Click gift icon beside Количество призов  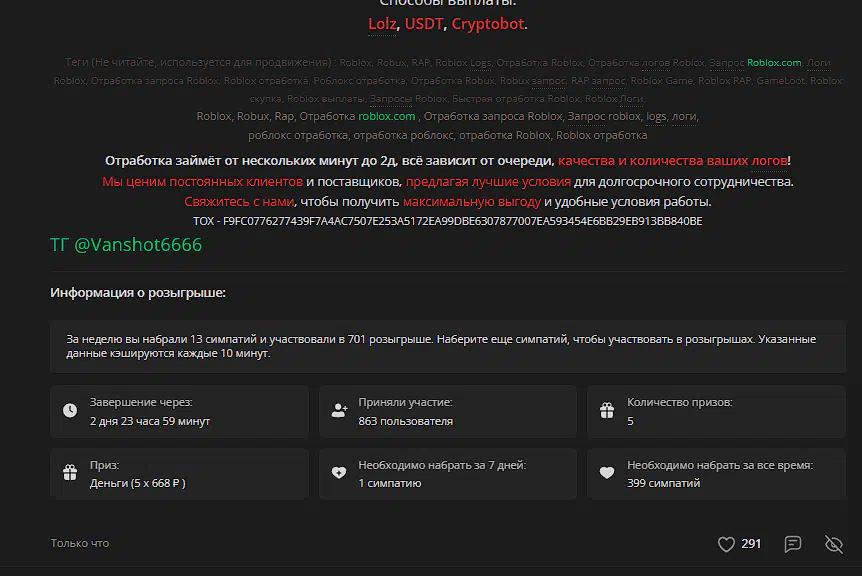(x=607, y=410)
